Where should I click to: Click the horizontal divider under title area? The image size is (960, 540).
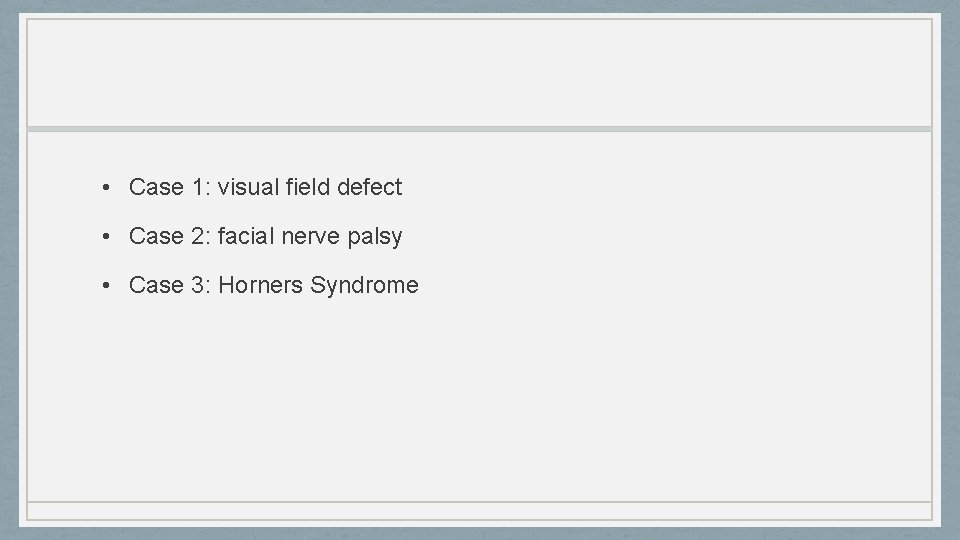click(479, 129)
